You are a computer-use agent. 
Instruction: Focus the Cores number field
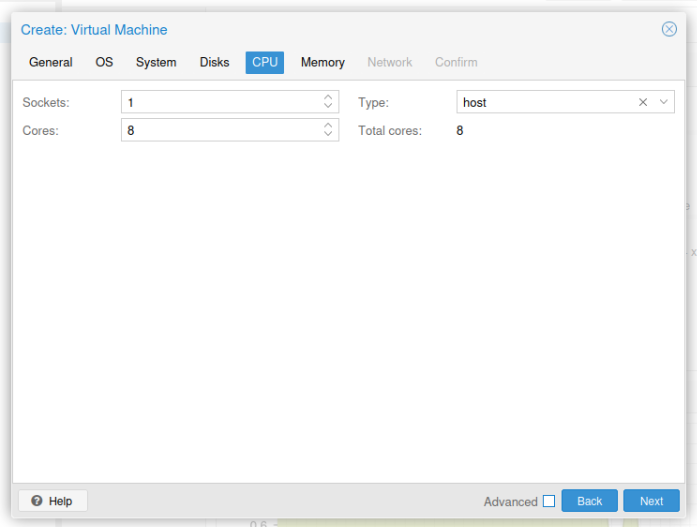(220, 130)
